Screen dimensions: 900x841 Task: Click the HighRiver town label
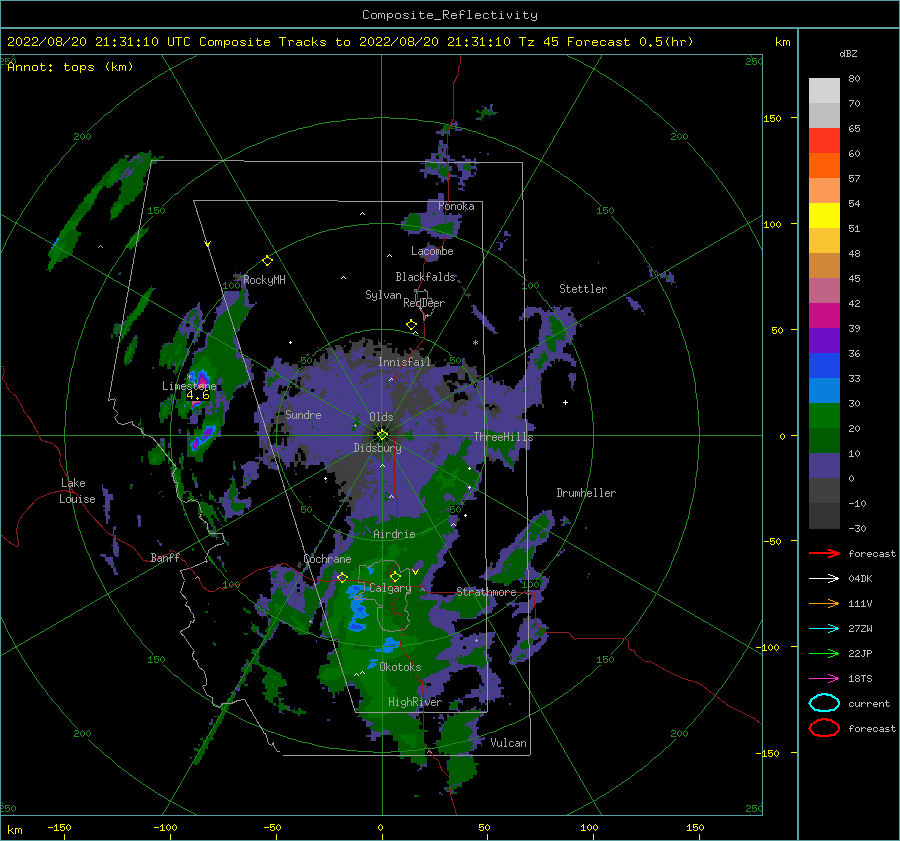point(415,702)
